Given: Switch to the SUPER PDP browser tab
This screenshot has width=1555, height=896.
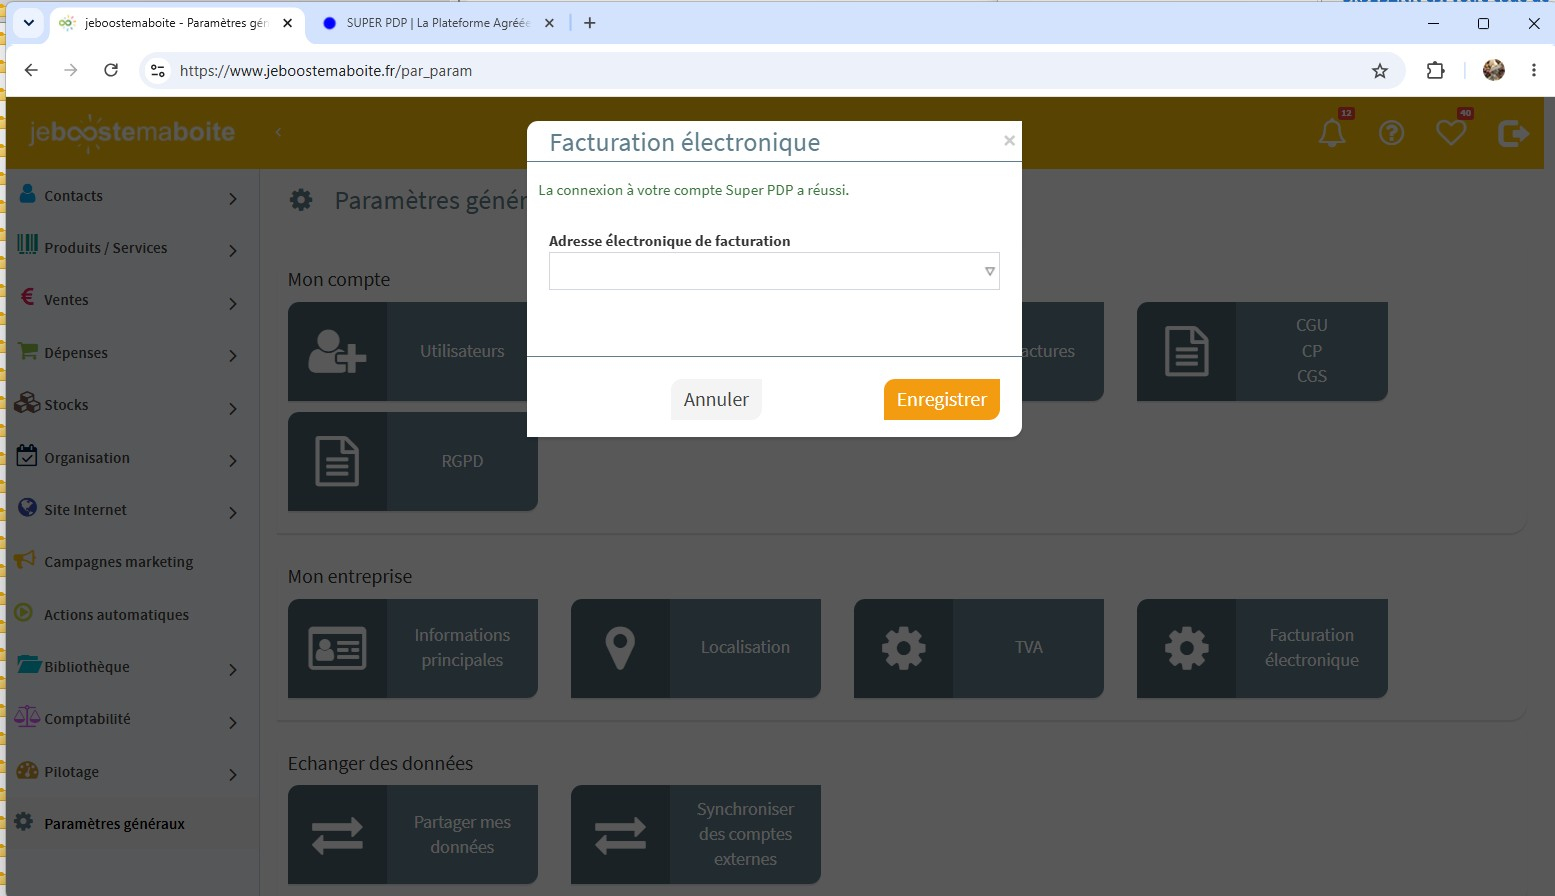Looking at the screenshot, I should [438, 23].
